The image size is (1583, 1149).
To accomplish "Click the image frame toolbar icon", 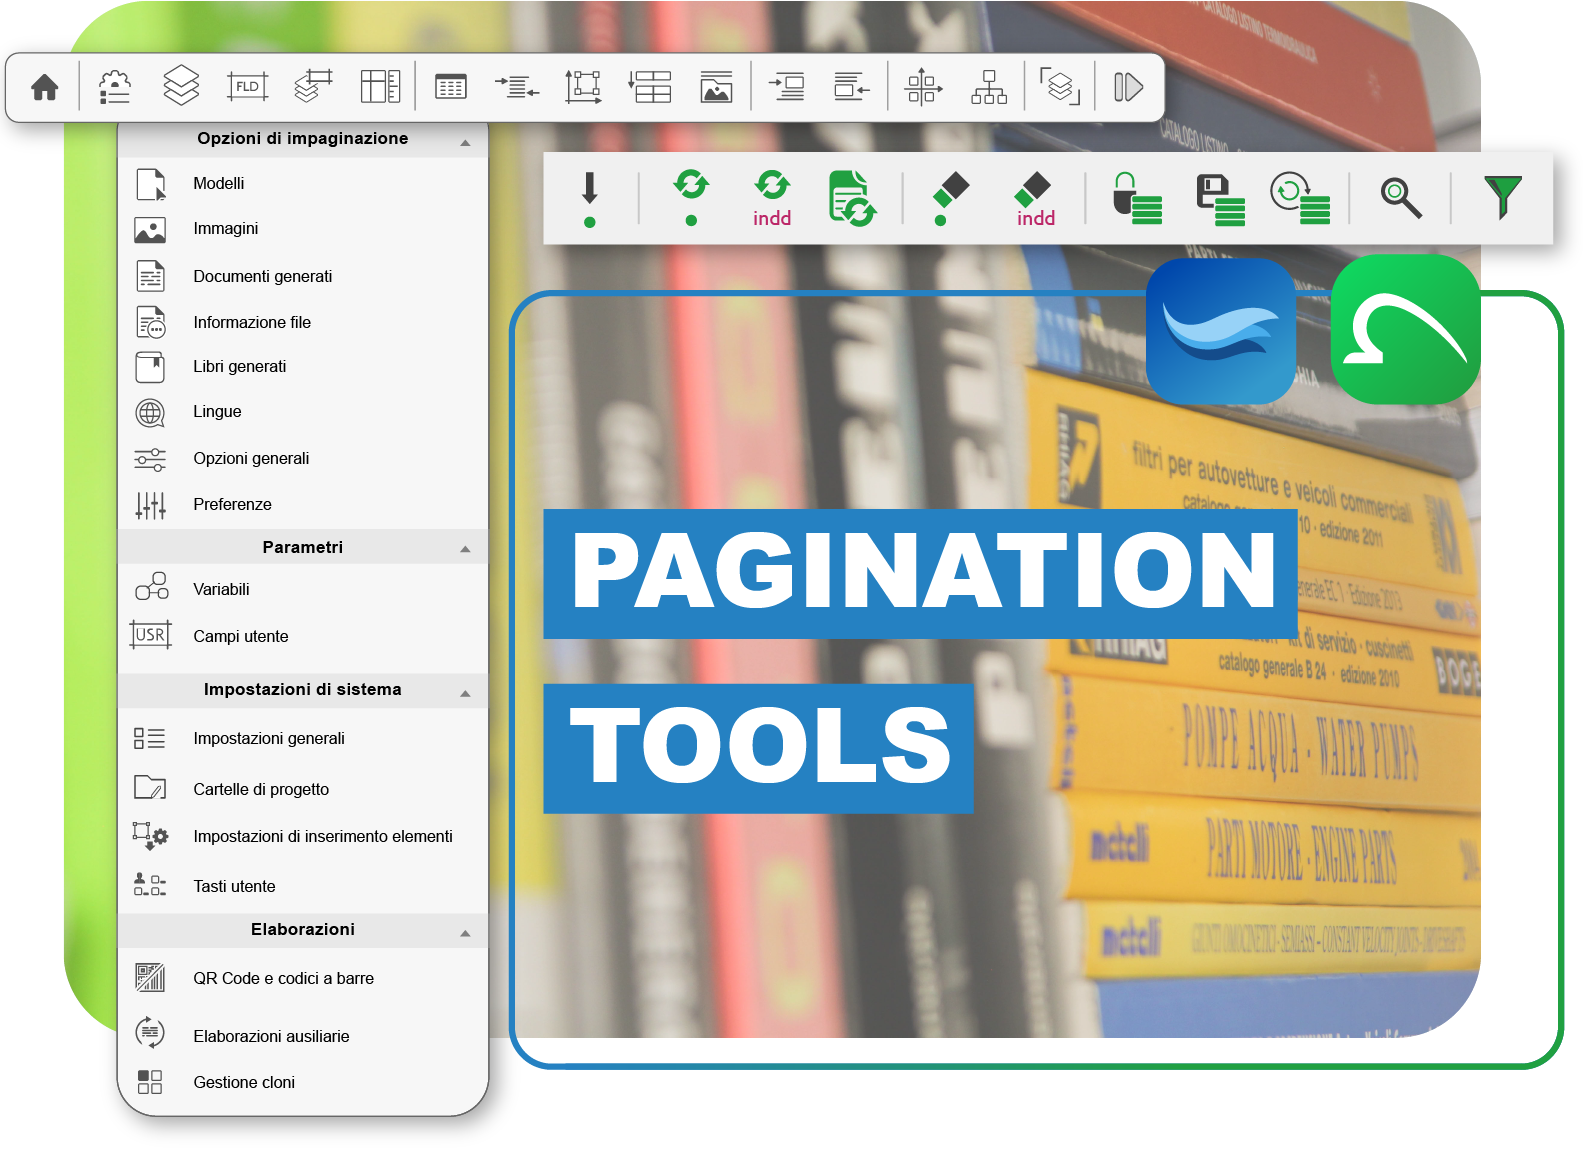I will pos(717,87).
